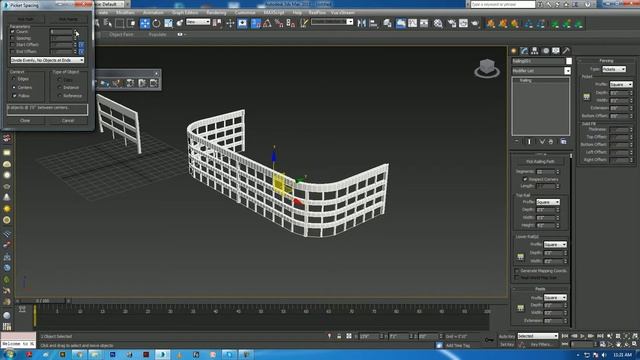
Task: Switch to the Hierarchy command panel tab
Action: [x=535, y=51]
